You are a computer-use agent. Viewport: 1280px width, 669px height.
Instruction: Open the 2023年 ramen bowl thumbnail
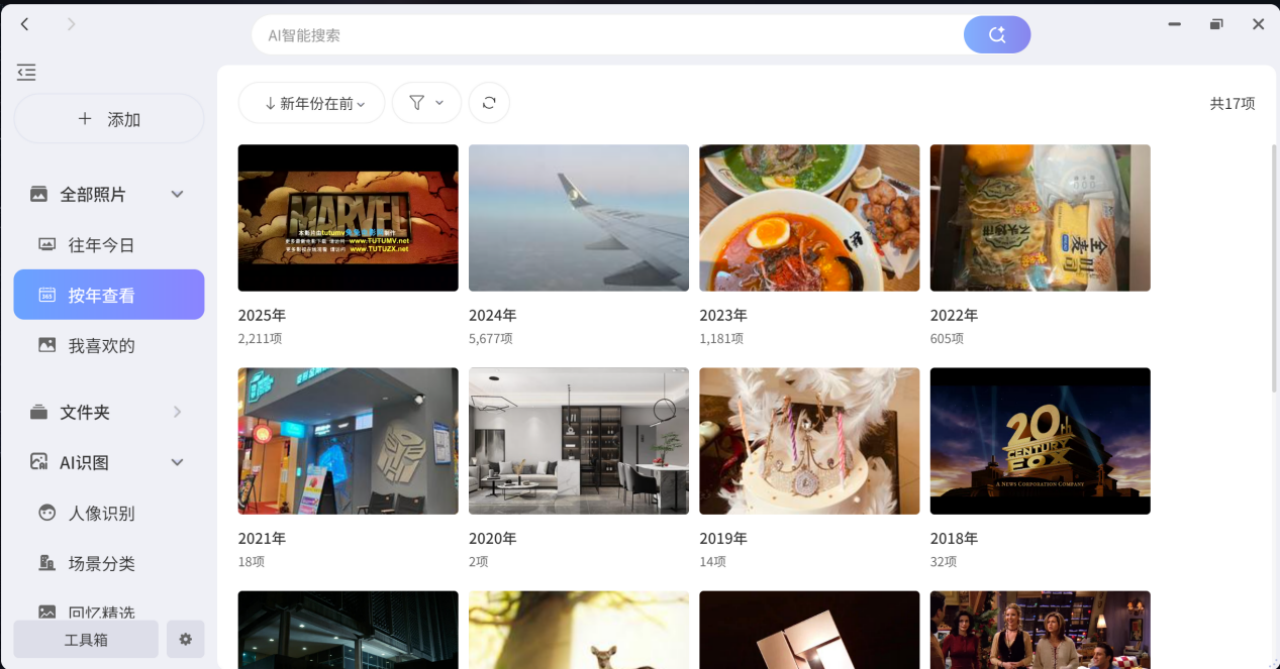pos(810,218)
